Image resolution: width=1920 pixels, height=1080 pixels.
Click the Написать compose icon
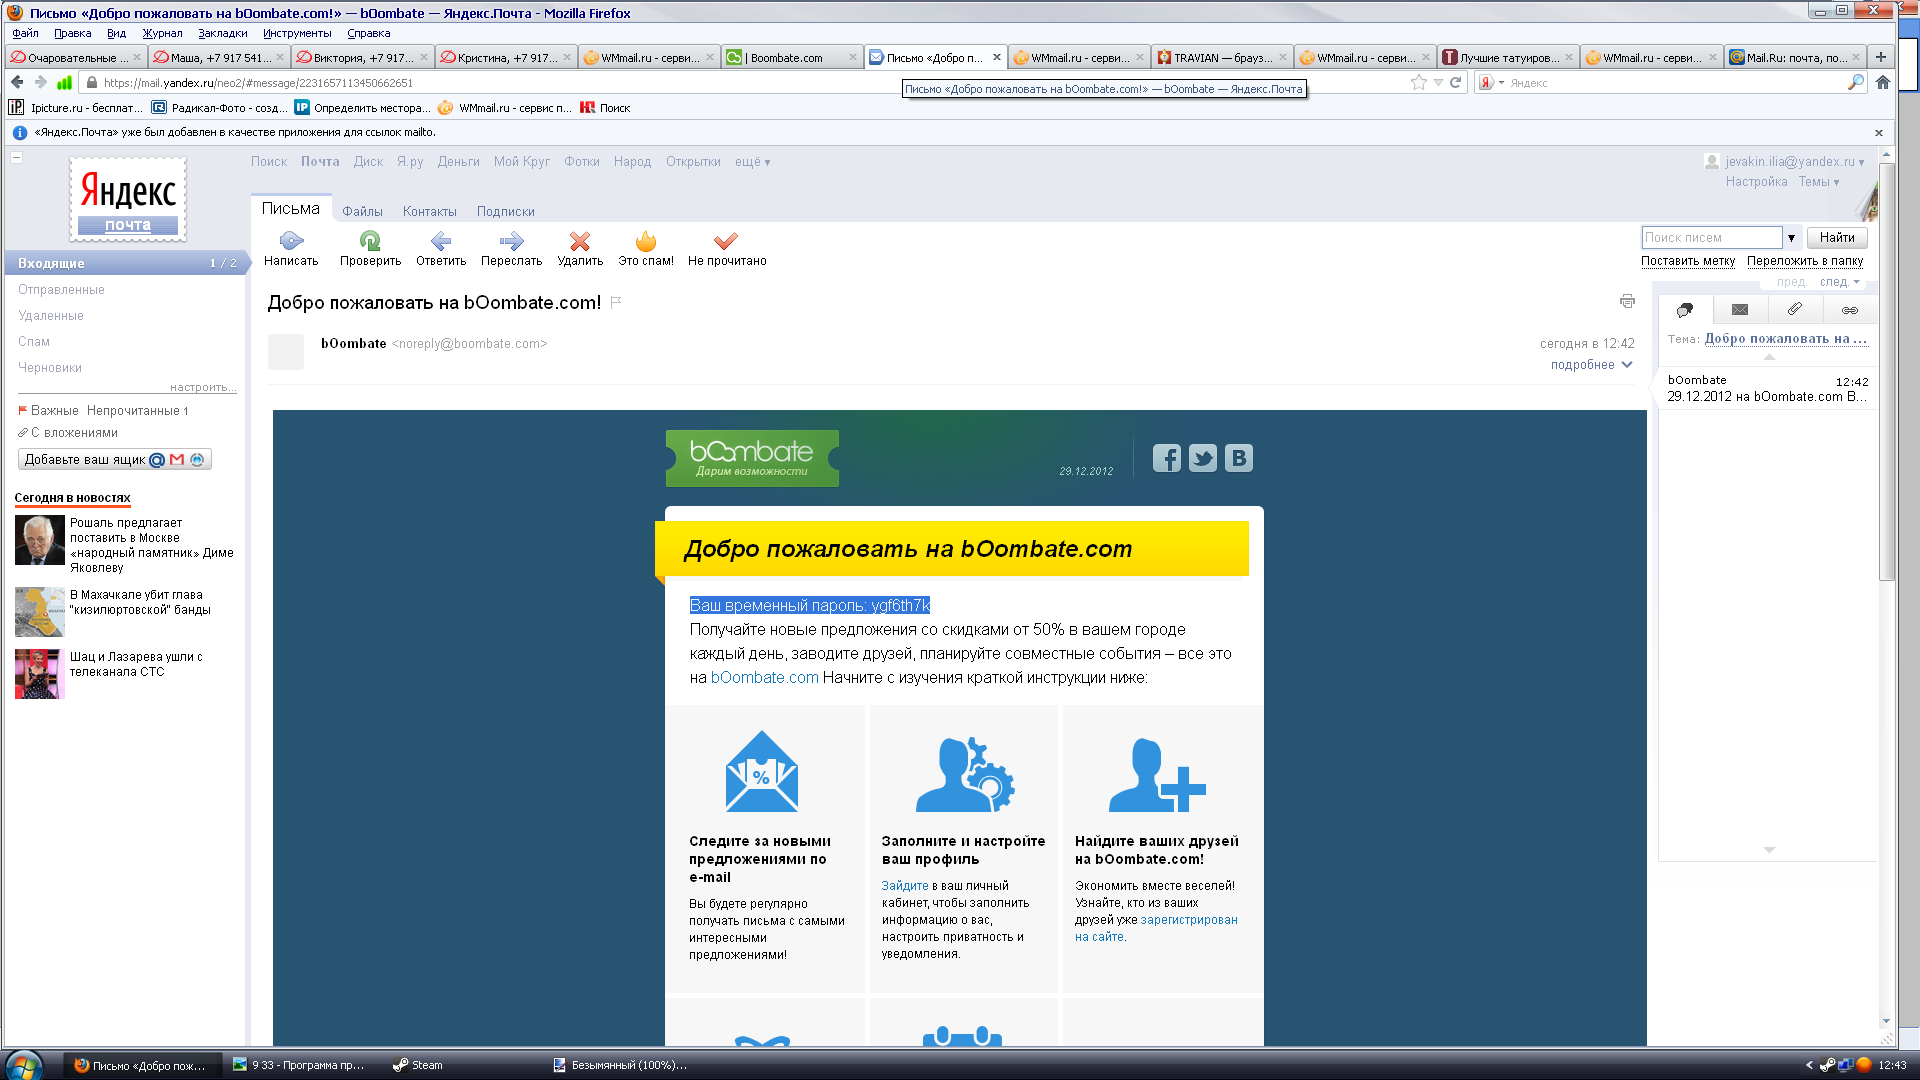[x=291, y=241]
